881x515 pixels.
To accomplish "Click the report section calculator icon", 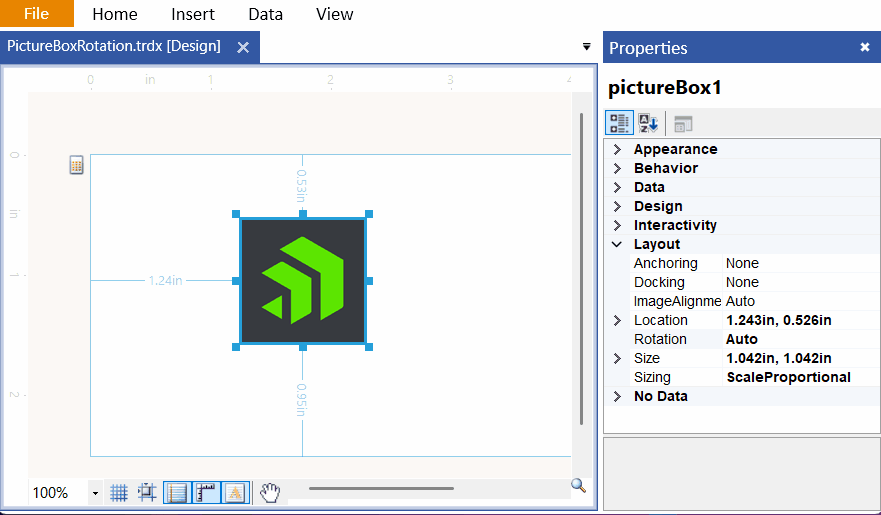I will click(76, 165).
